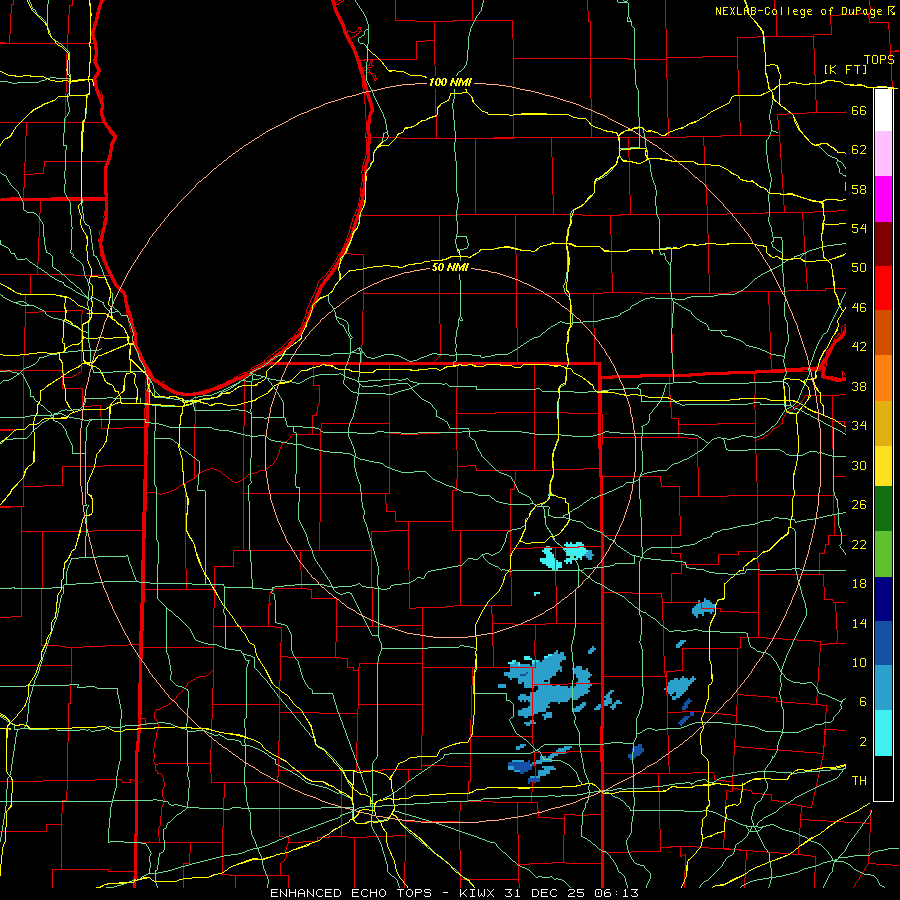Click the legend value '30'
The width and height of the screenshot is (900, 900).
pyautogui.click(x=859, y=465)
